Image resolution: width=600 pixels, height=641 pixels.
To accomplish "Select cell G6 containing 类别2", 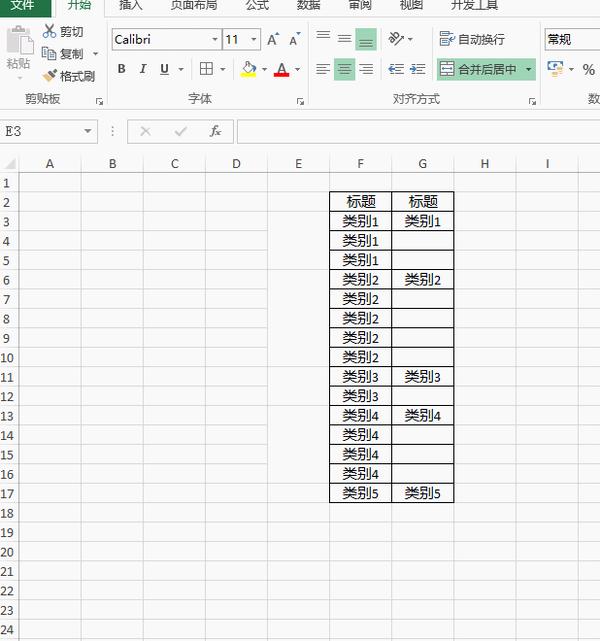I will (423, 280).
